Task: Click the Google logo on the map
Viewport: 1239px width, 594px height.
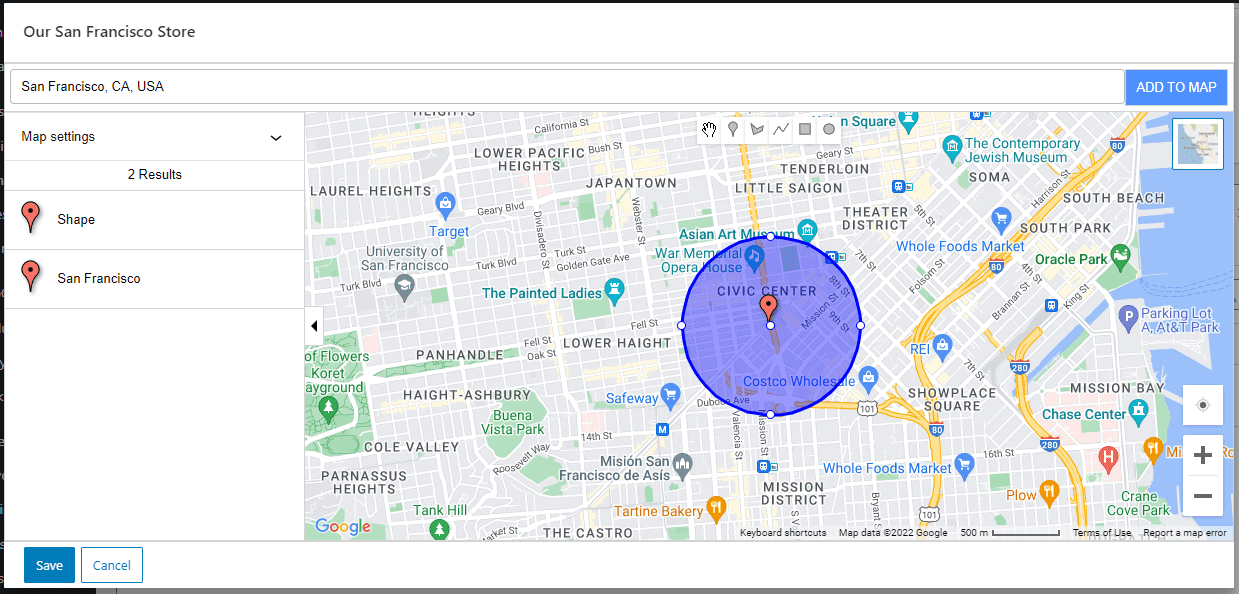Action: point(344,527)
